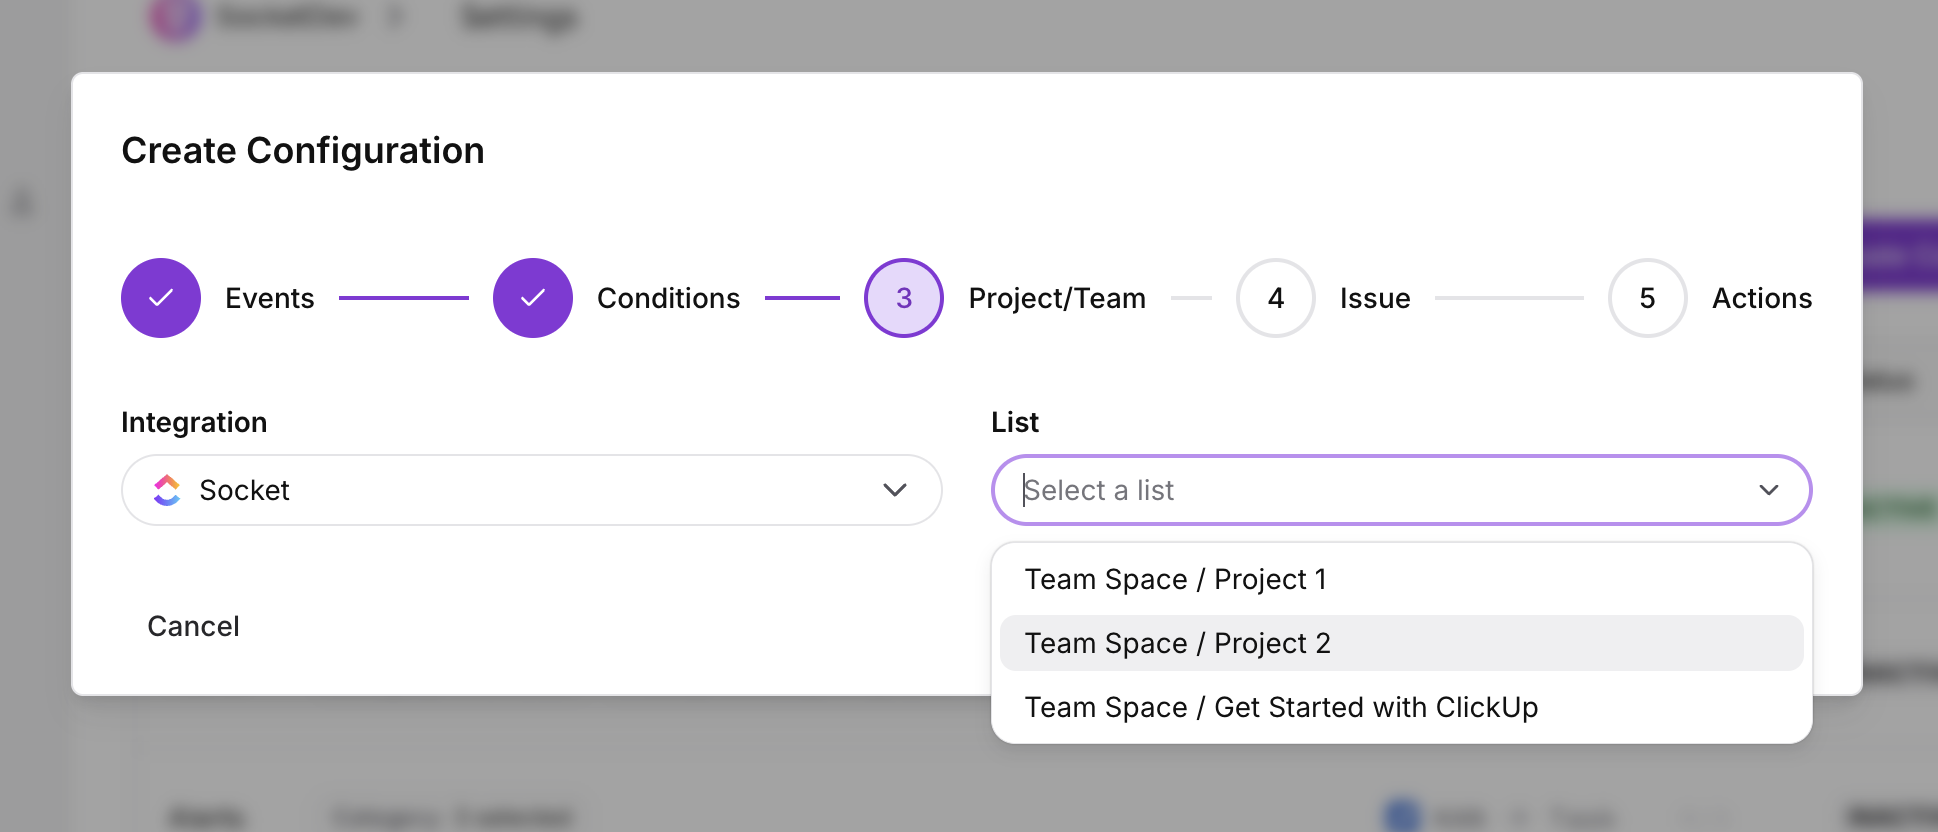
Task: Cancel the configuration dialog
Action: (x=193, y=626)
